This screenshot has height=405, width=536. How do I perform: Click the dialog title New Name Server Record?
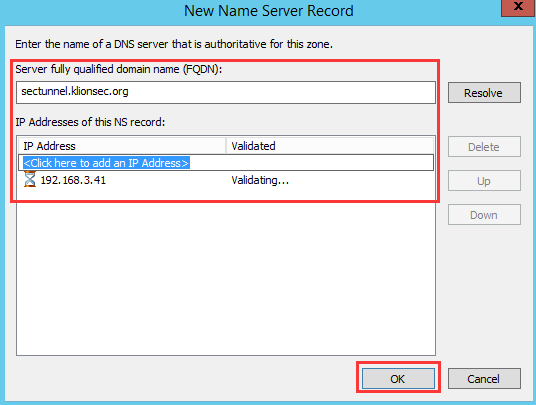[269, 11]
